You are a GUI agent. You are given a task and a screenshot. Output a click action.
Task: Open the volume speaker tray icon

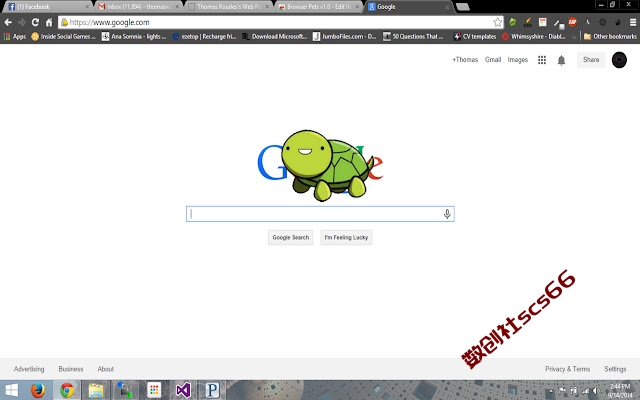point(596,391)
